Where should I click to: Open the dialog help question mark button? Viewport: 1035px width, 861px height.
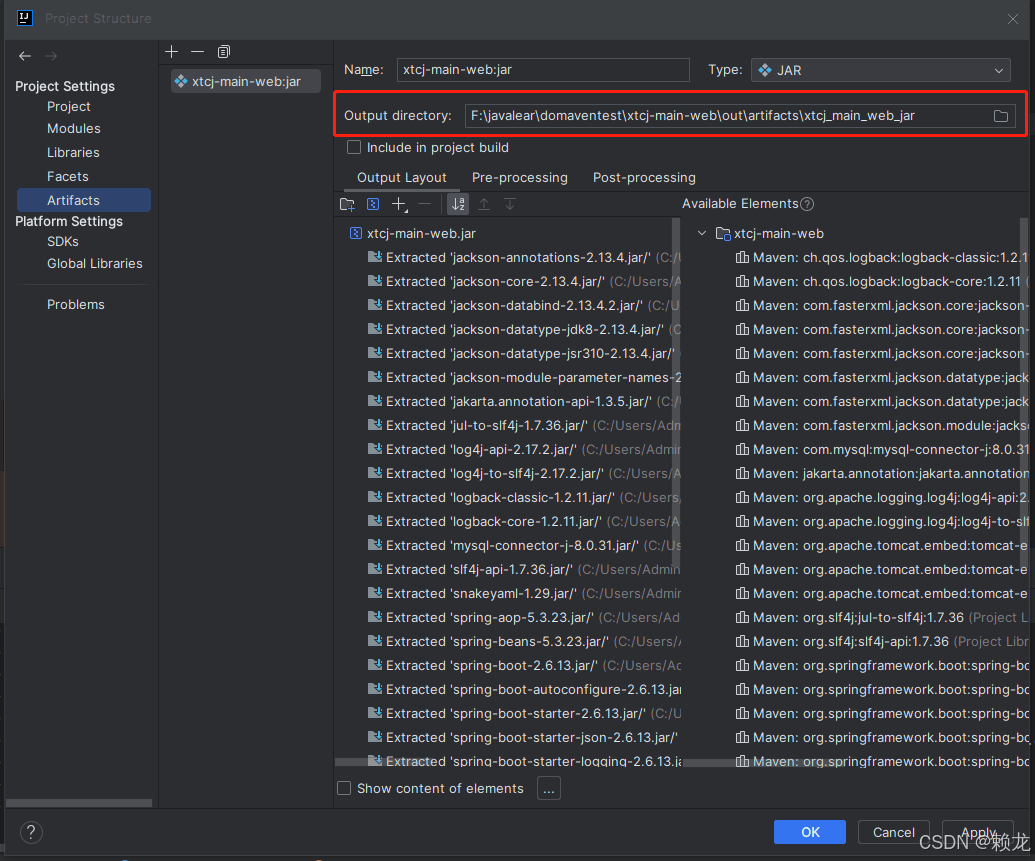click(x=31, y=833)
